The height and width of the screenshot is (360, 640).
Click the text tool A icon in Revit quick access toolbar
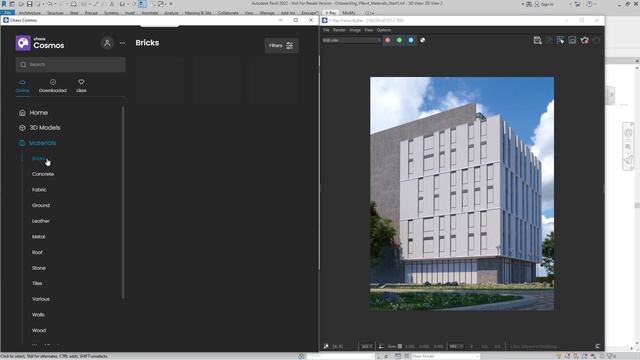point(112,4)
